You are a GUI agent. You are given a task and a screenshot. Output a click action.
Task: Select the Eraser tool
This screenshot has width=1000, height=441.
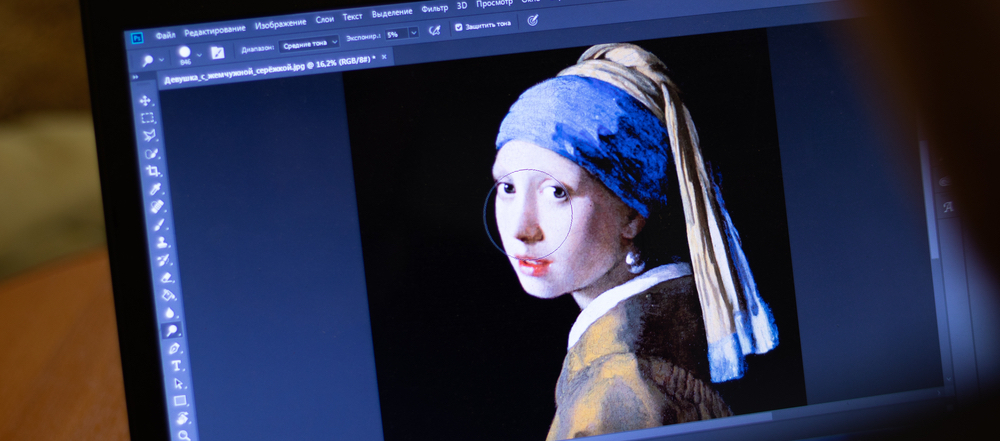[166, 278]
